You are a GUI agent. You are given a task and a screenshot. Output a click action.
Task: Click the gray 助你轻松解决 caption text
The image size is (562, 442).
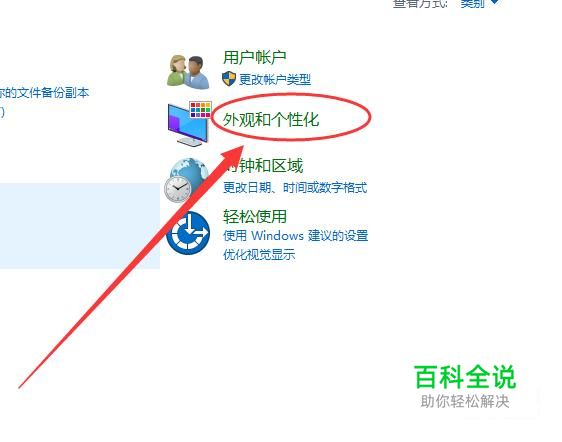pyautogui.click(x=465, y=401)
